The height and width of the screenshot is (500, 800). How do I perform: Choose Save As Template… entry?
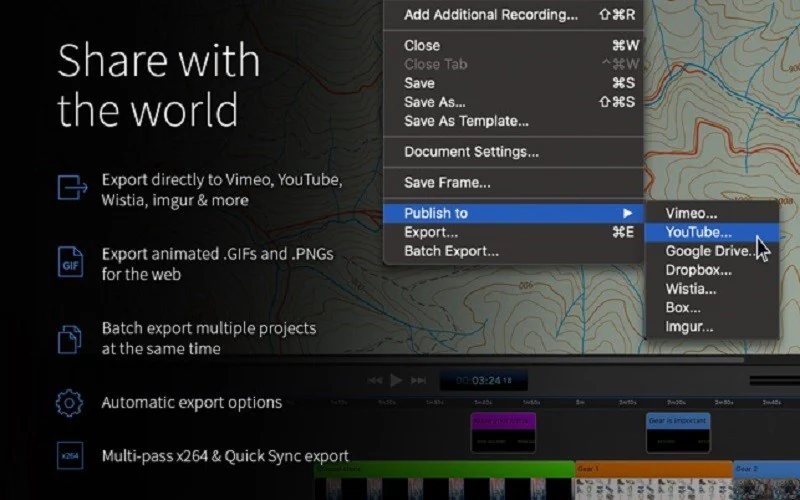(513, 121)
